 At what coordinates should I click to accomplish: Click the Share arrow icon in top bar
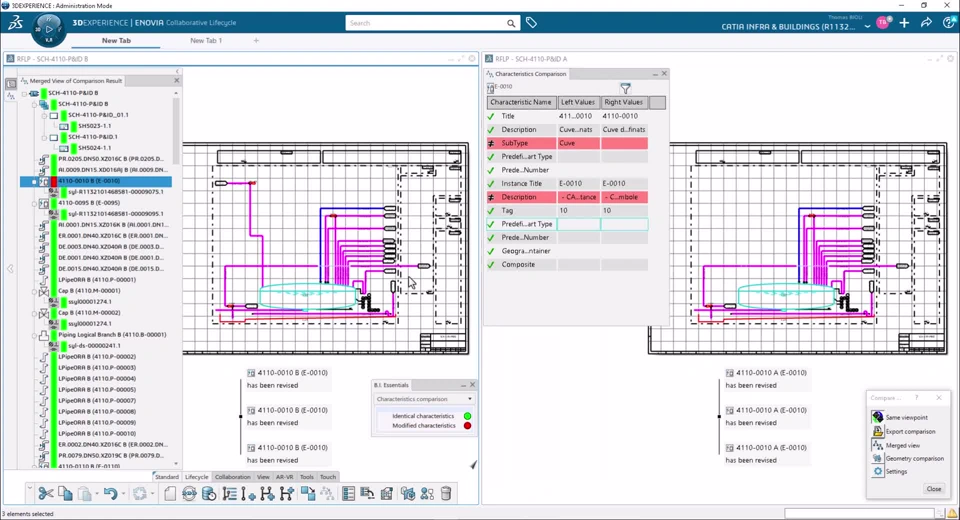pos(926,23)
